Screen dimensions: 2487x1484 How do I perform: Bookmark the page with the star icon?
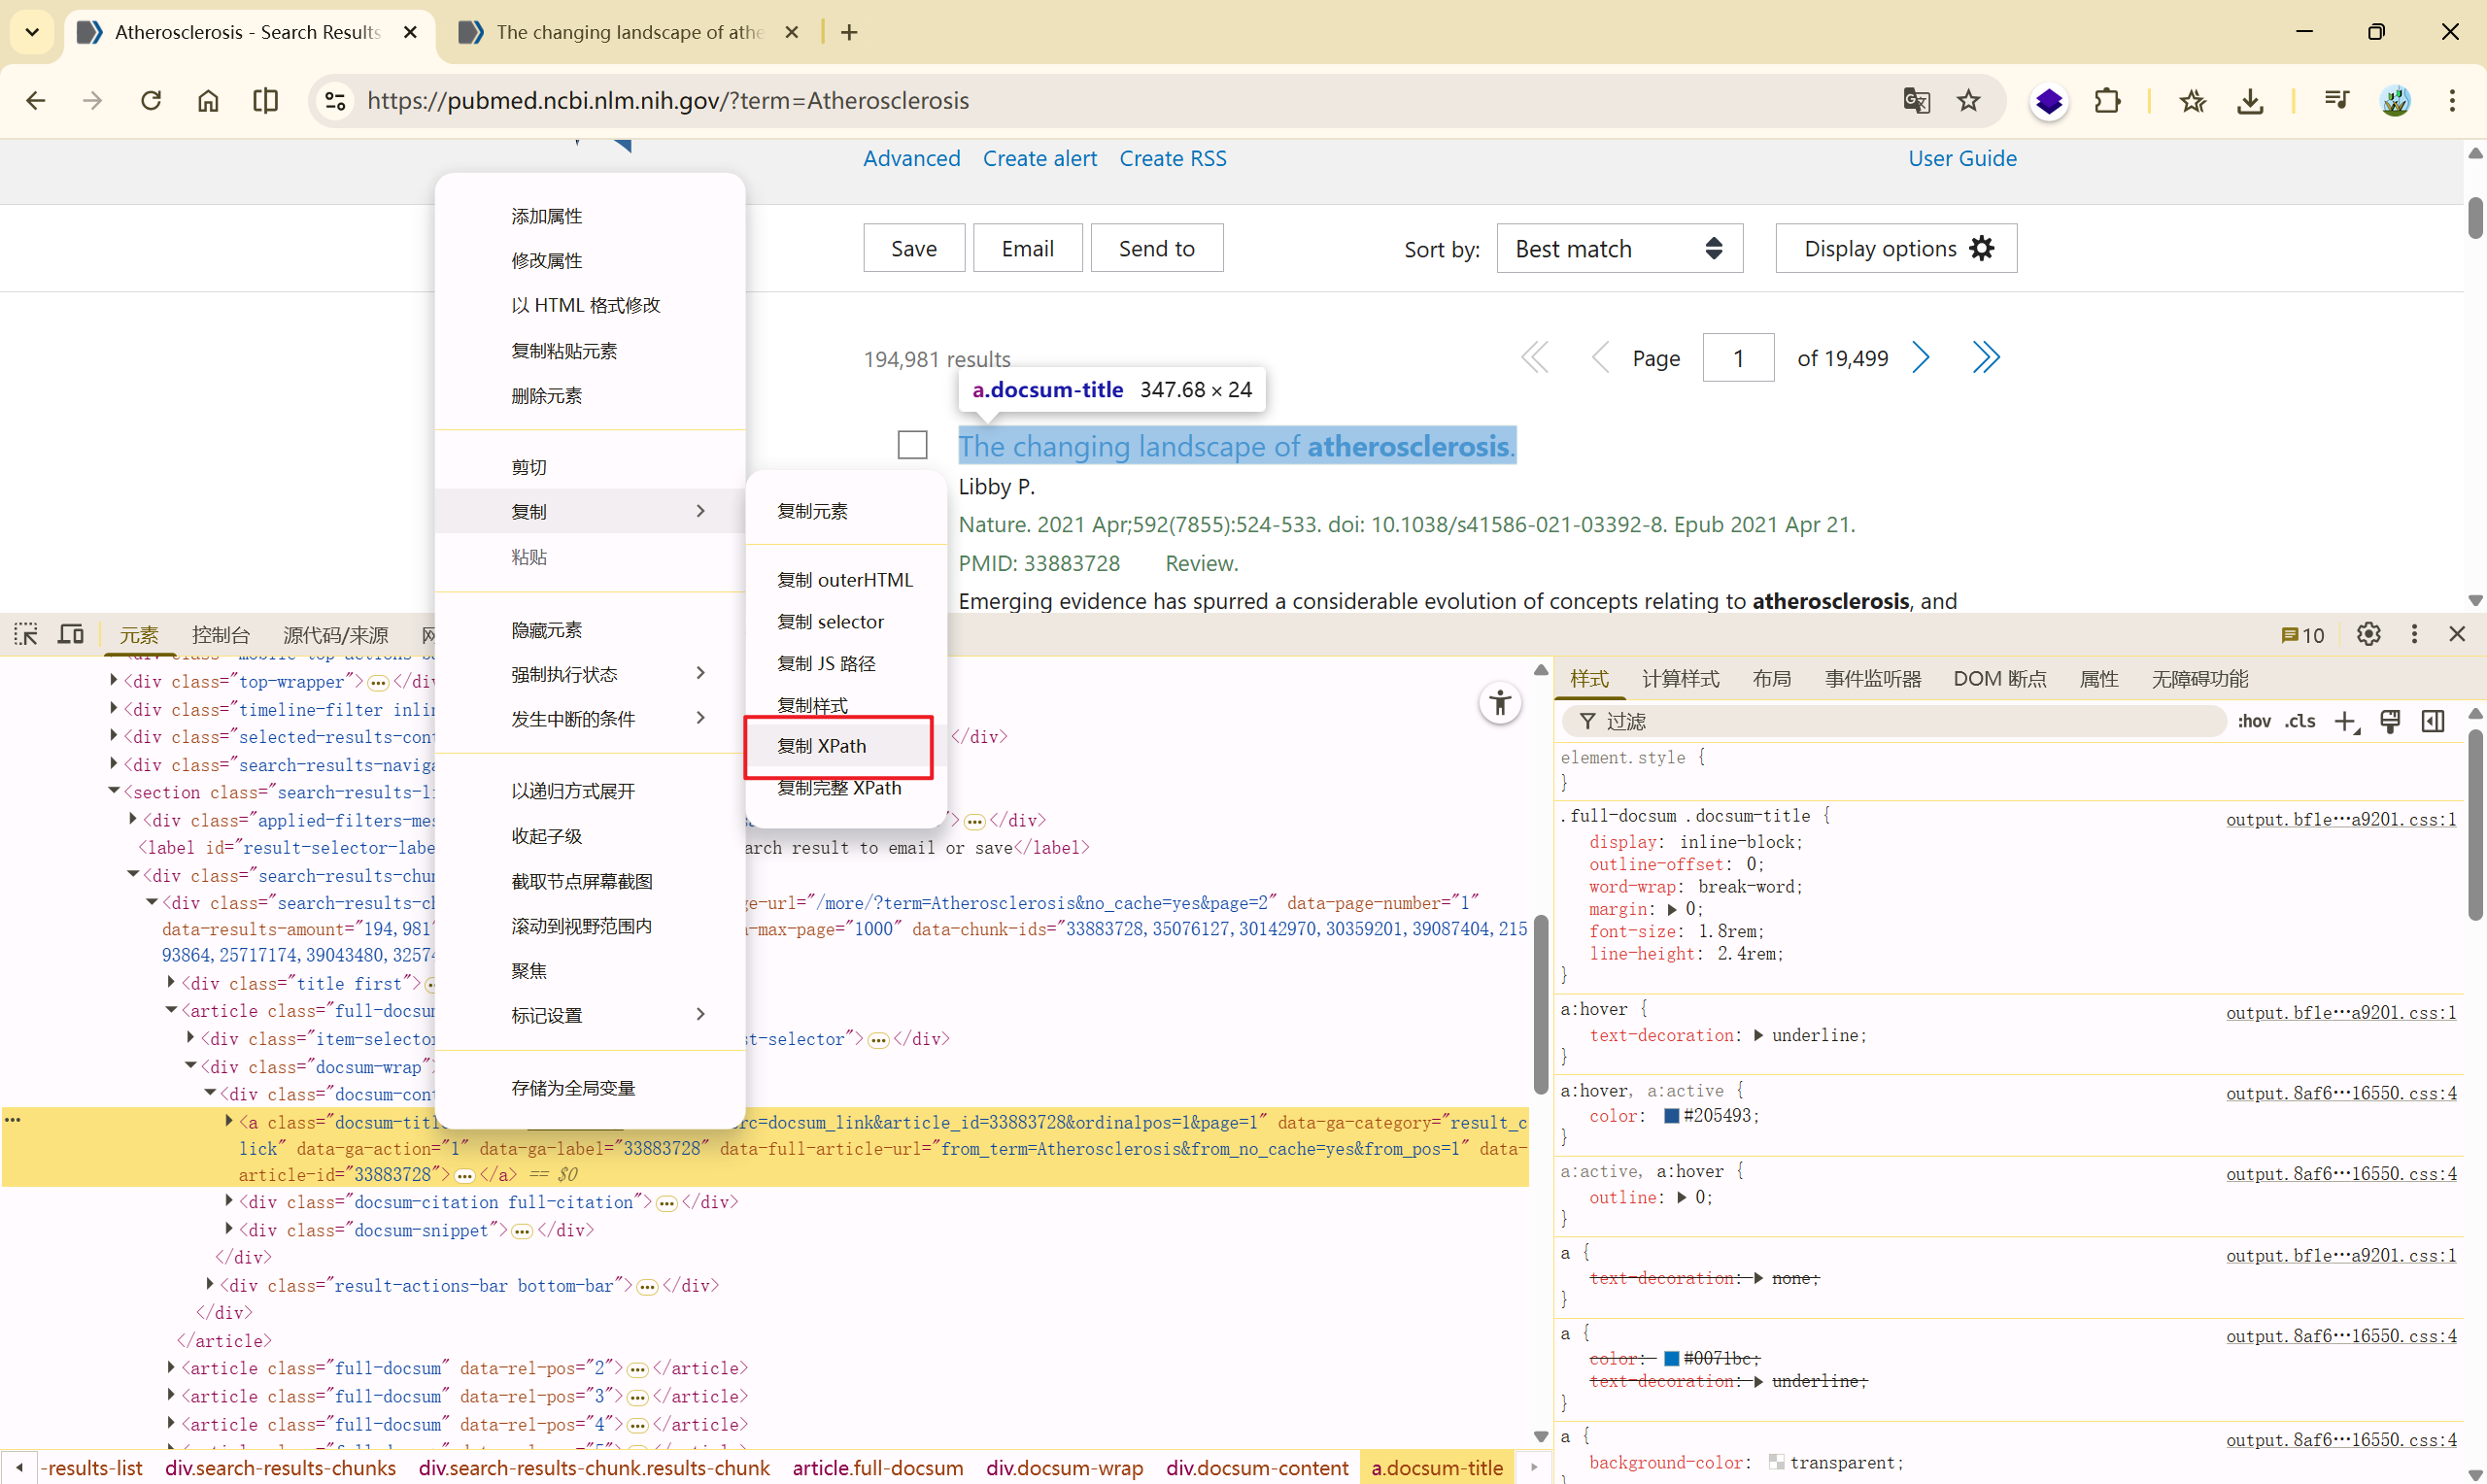1968,100
